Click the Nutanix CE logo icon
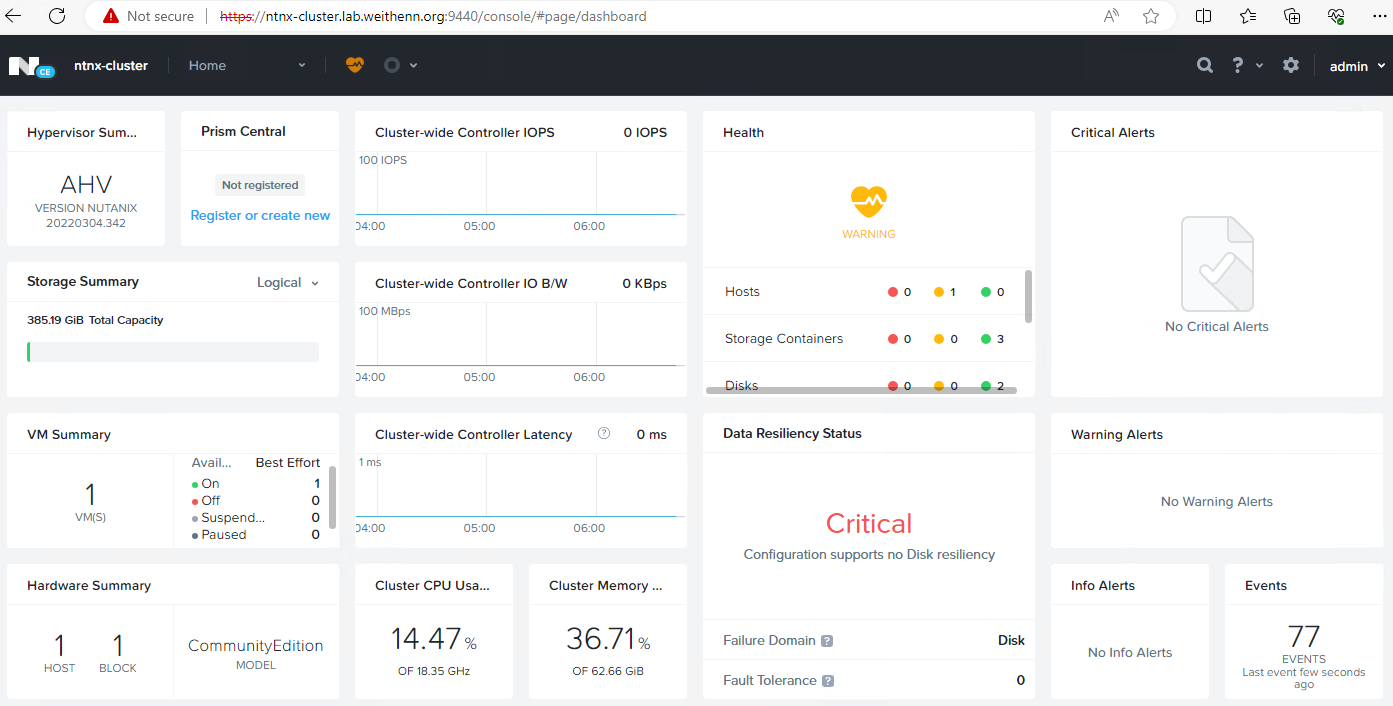This screenshot has height=706, width=1393. (x=31, y=66)
